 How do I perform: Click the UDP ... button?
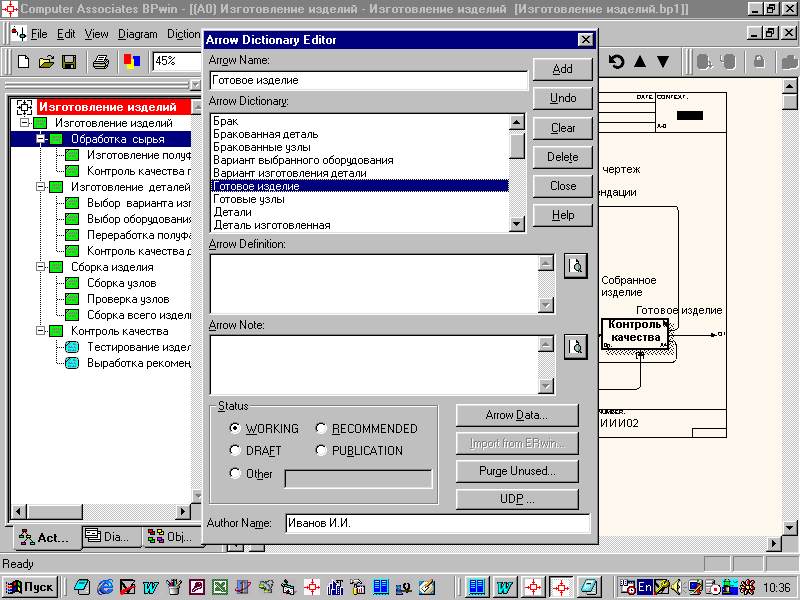517,498
